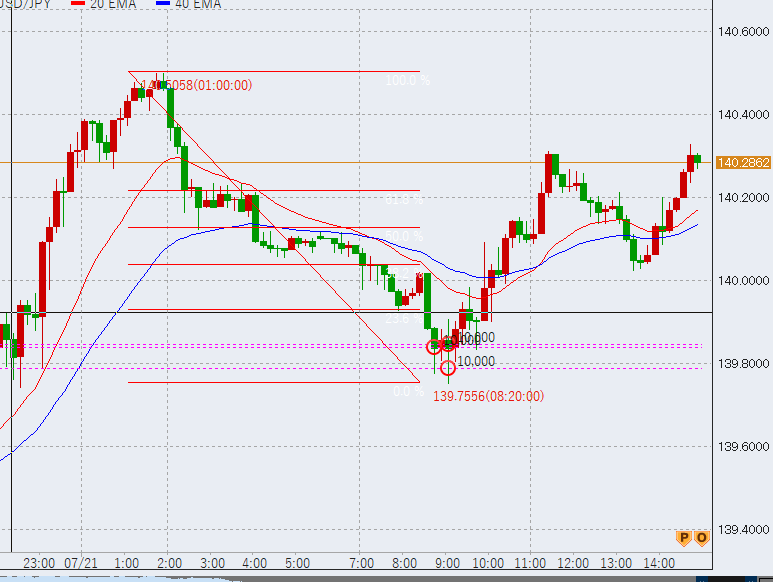Select the Fibonacci 100.0 % level label

coord(407,80)
